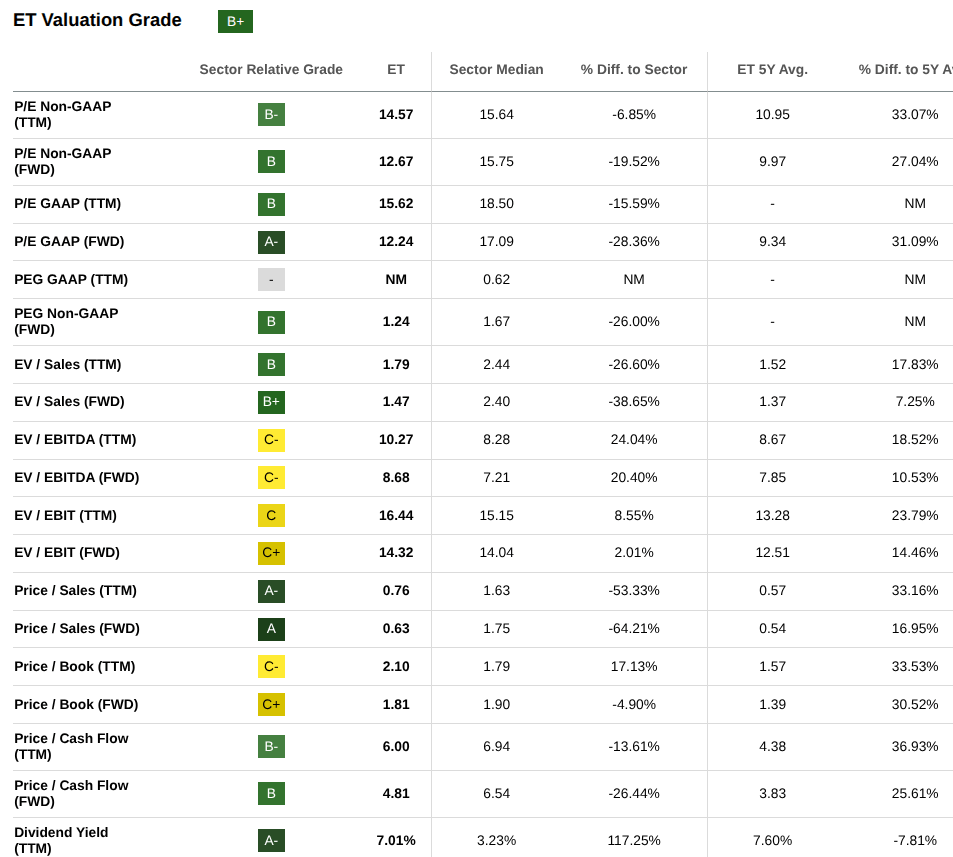Select the ET value 10.27

point(396,439)
